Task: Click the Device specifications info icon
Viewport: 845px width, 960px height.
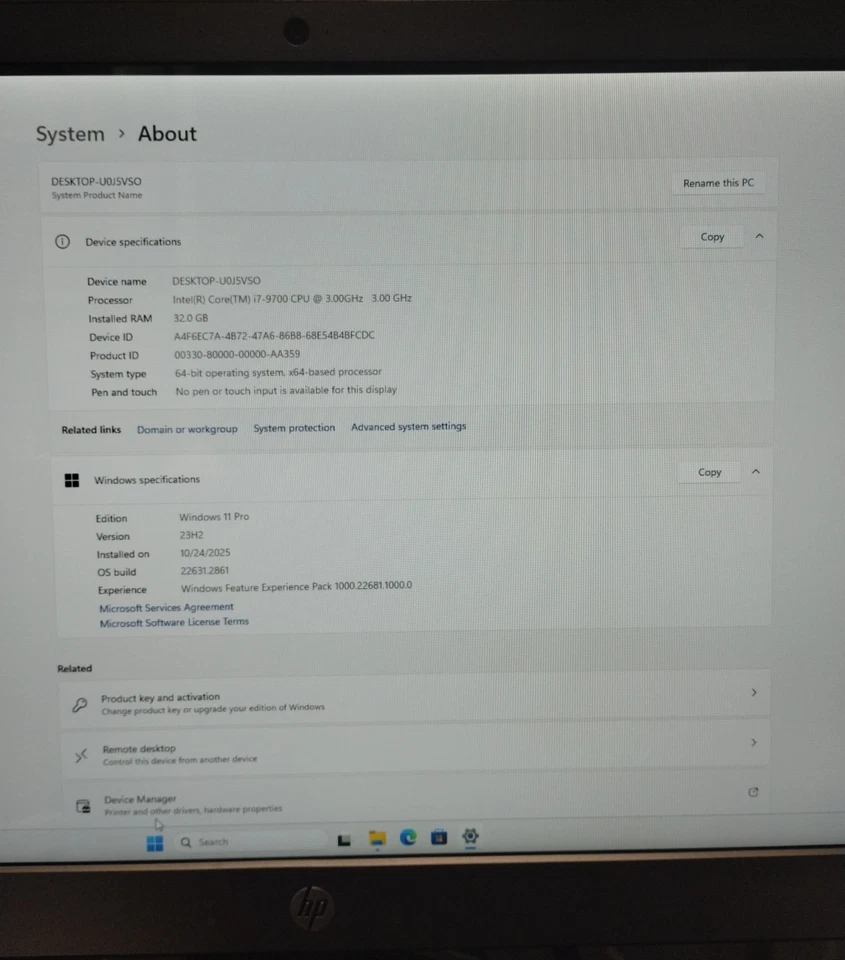Action: pyautogui.click(x=62, y=242)
